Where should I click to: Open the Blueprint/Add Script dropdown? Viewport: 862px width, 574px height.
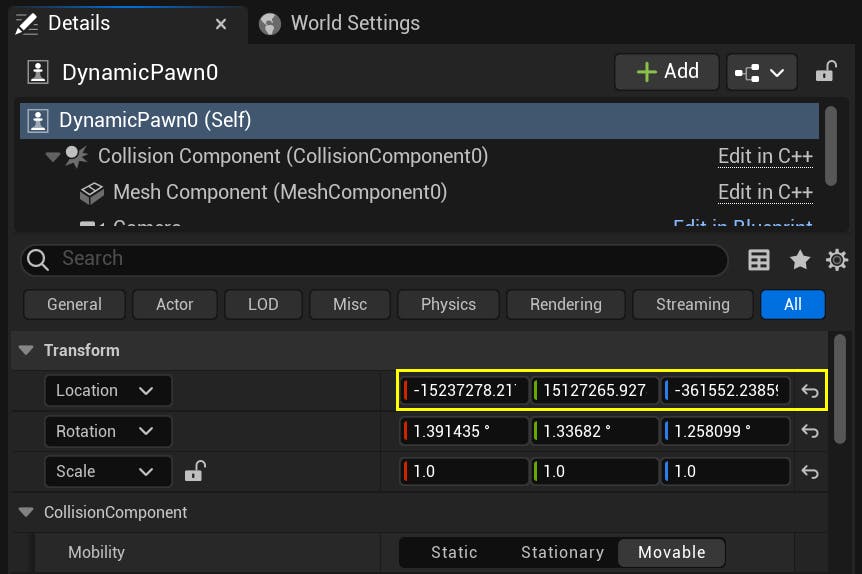coord(761,72)
